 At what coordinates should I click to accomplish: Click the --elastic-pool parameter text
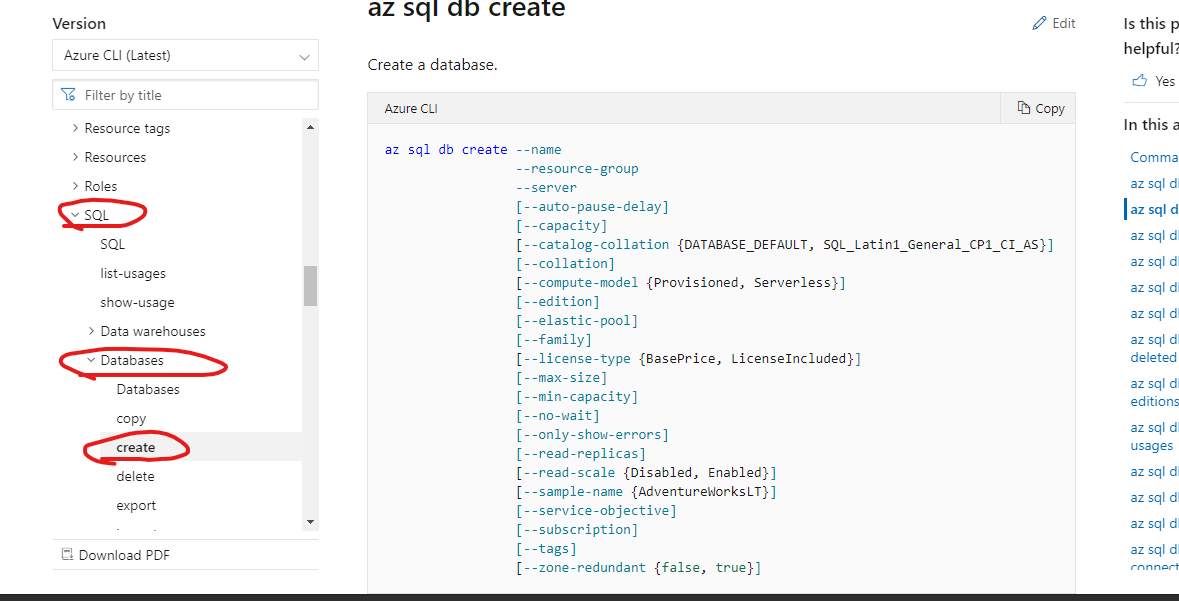pos(577,320)
